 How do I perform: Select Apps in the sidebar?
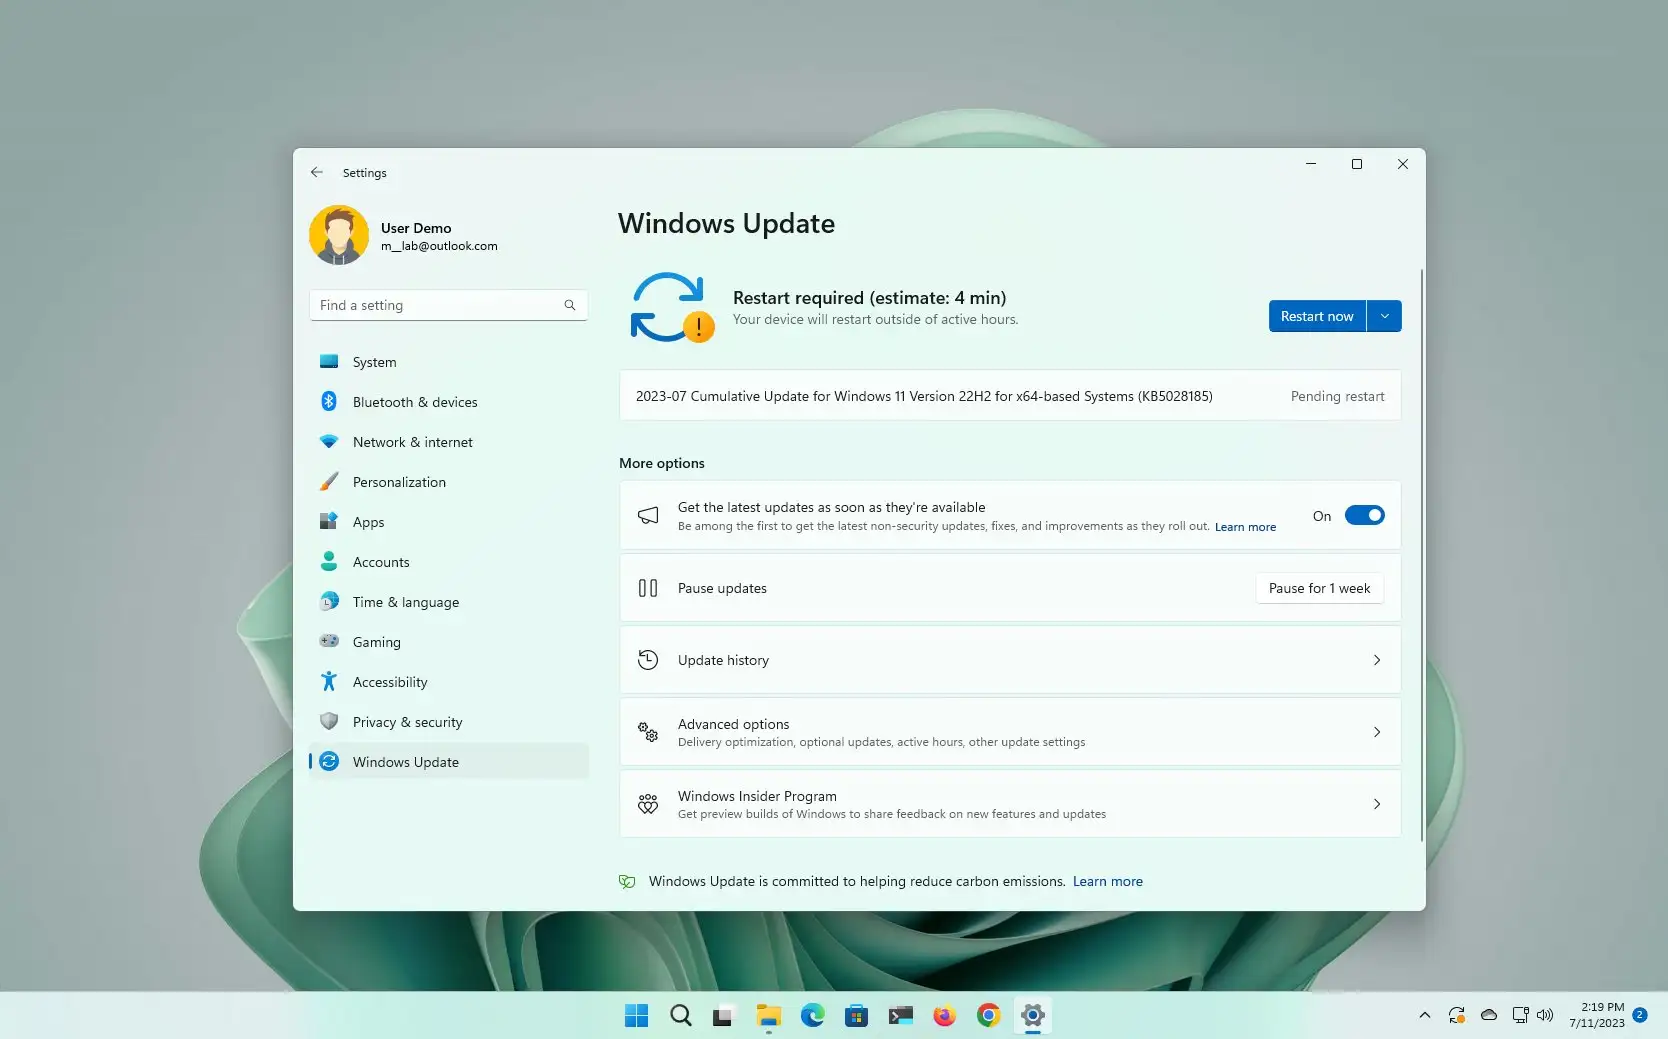click(x=449, y=522)
